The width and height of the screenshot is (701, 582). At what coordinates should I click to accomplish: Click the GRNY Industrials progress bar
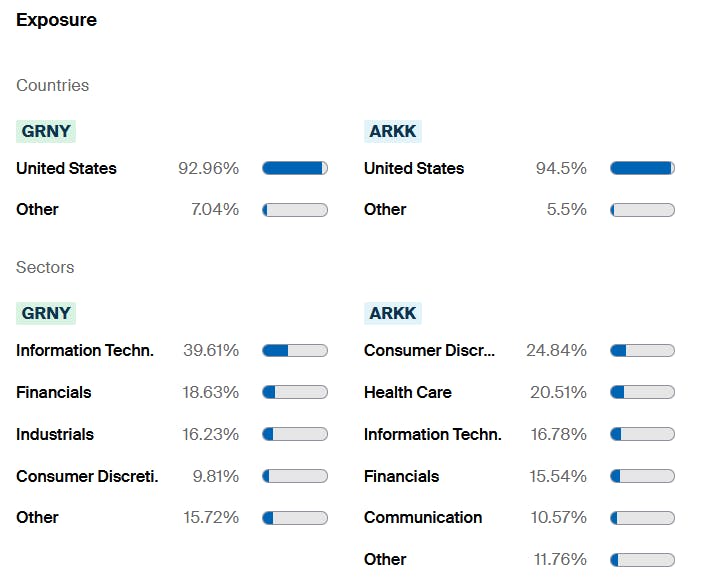[295, 434]
